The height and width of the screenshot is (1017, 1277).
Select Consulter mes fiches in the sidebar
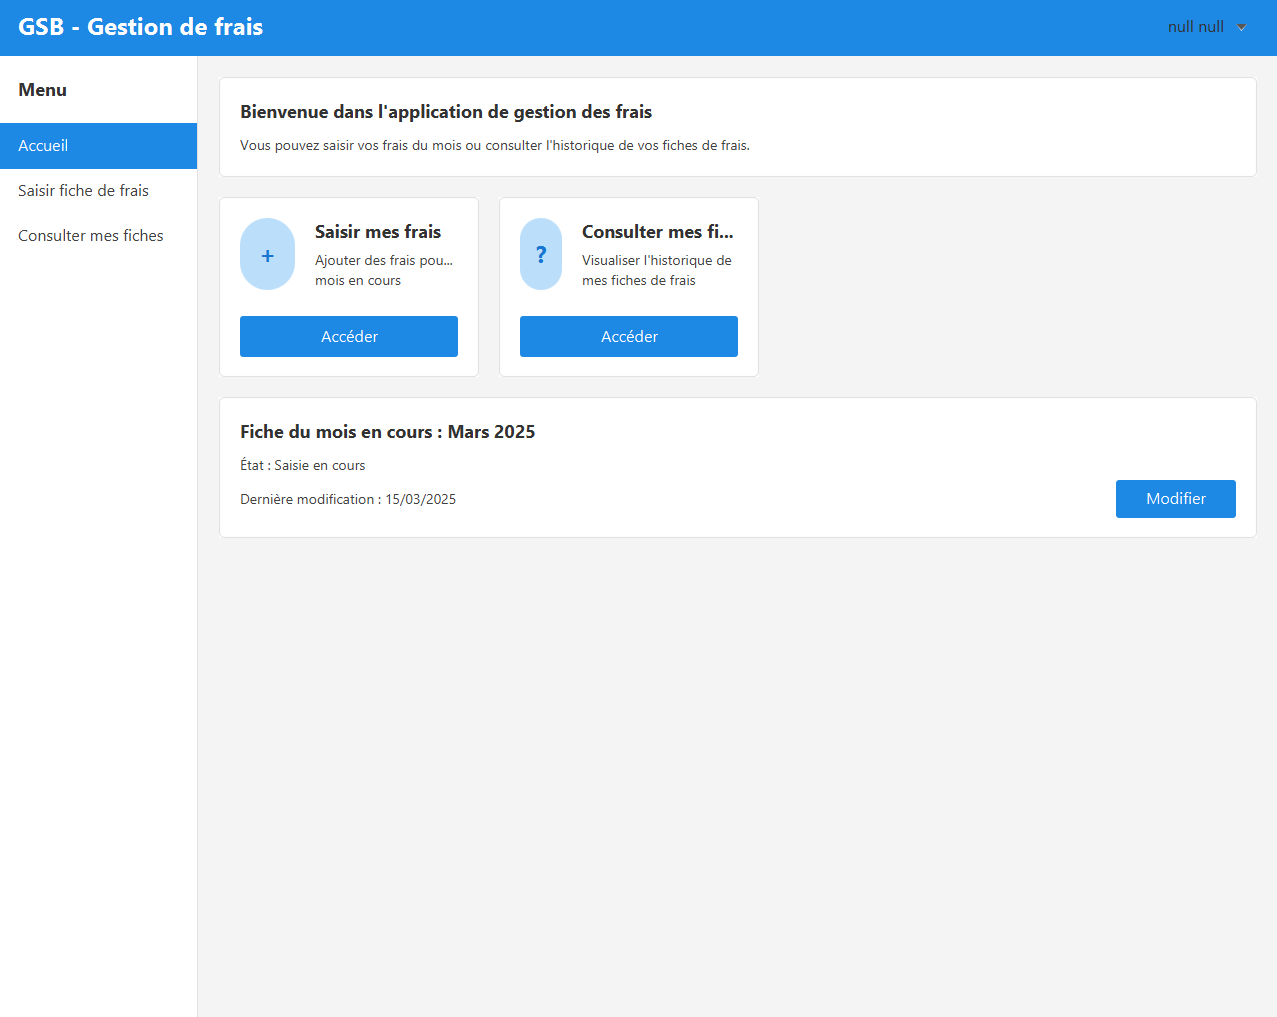91,236
